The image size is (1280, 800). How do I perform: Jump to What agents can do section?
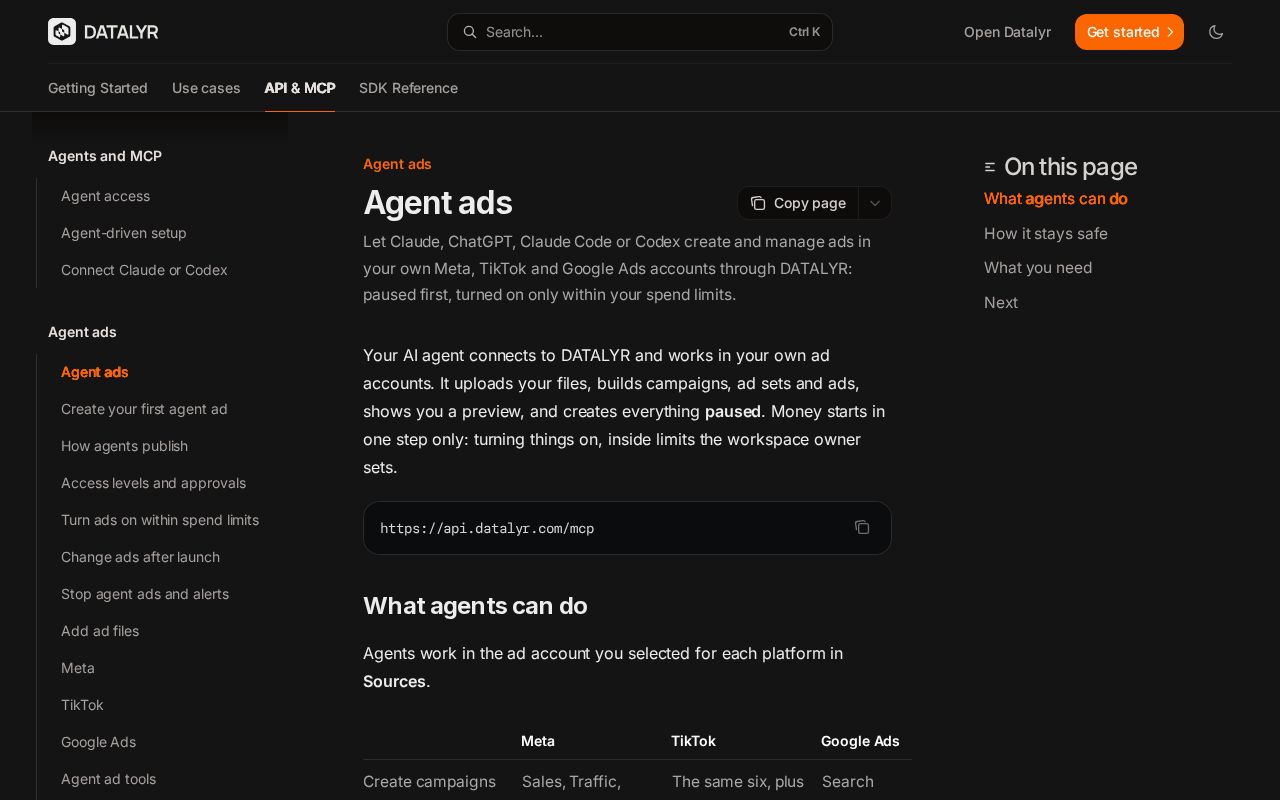coord(1056,198)
